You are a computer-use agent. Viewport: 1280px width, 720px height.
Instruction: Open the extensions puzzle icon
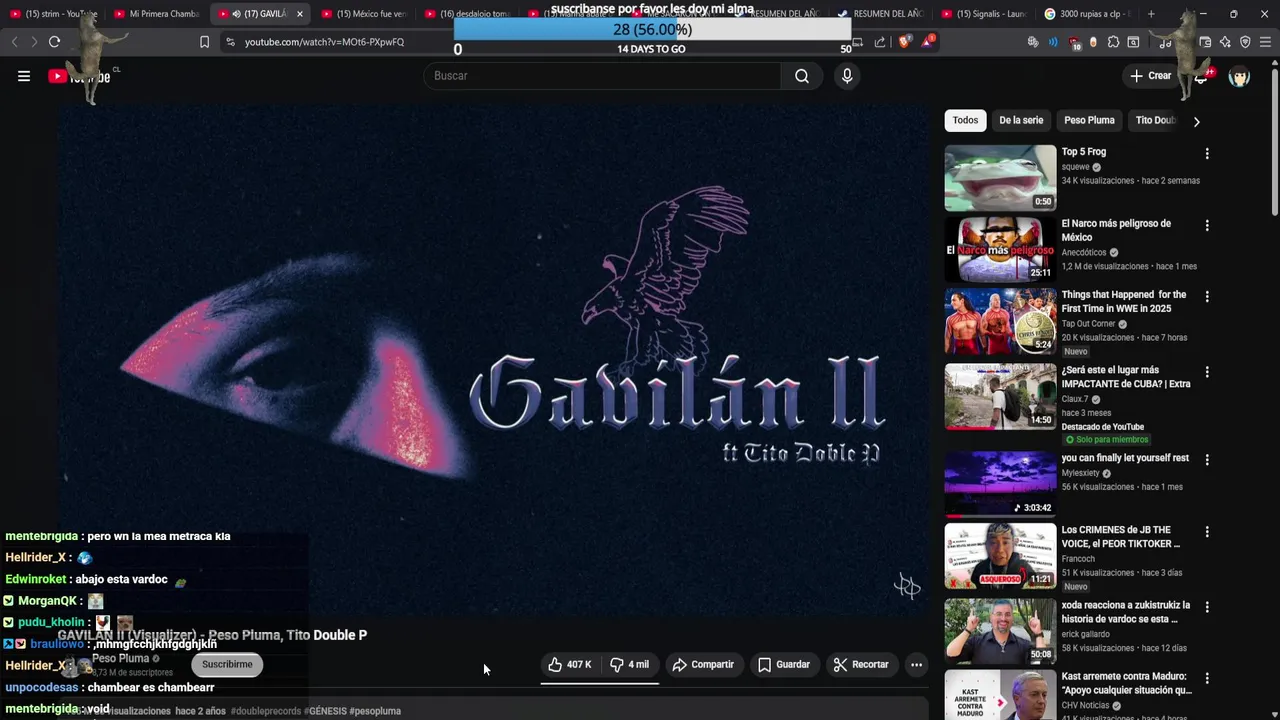click(1113, 42)
